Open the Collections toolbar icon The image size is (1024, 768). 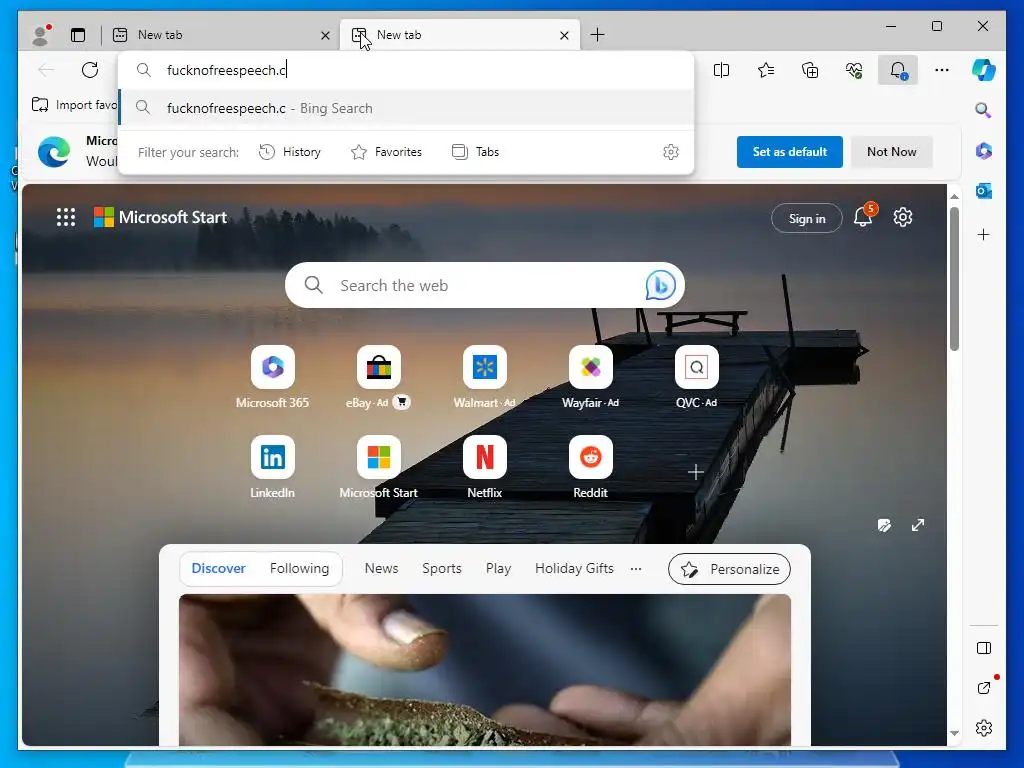(810, 70)
